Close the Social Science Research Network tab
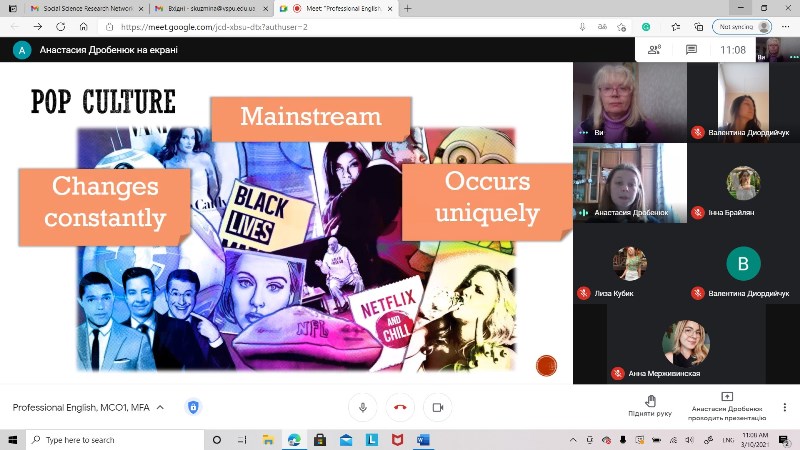Image resolution: width=800 pixels, height=450 pixels. (141, 9)
